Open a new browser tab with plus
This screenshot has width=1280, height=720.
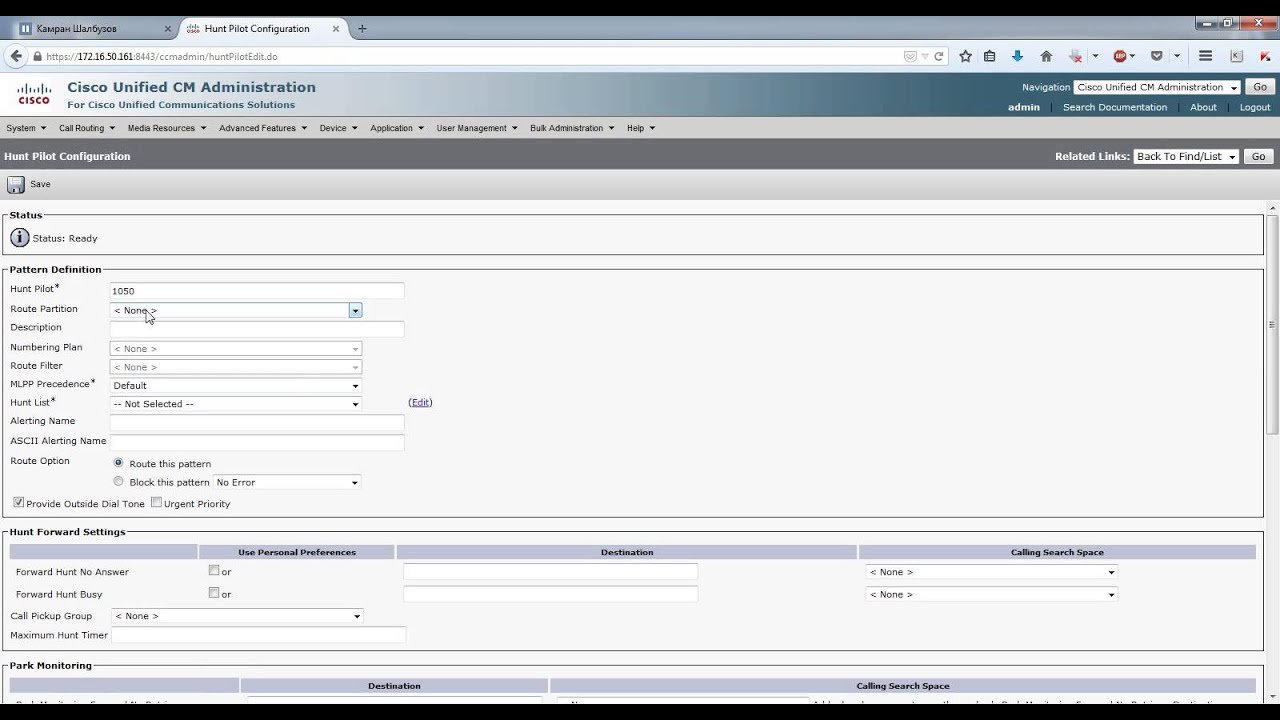362,29
